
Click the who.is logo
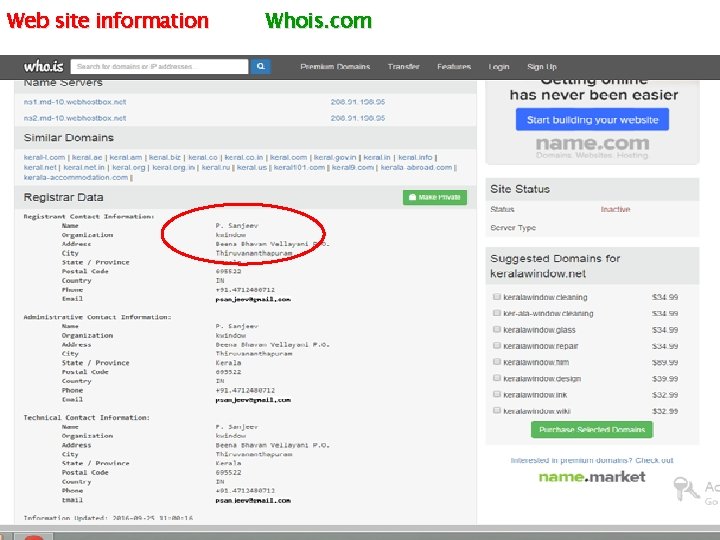point(44,67)
